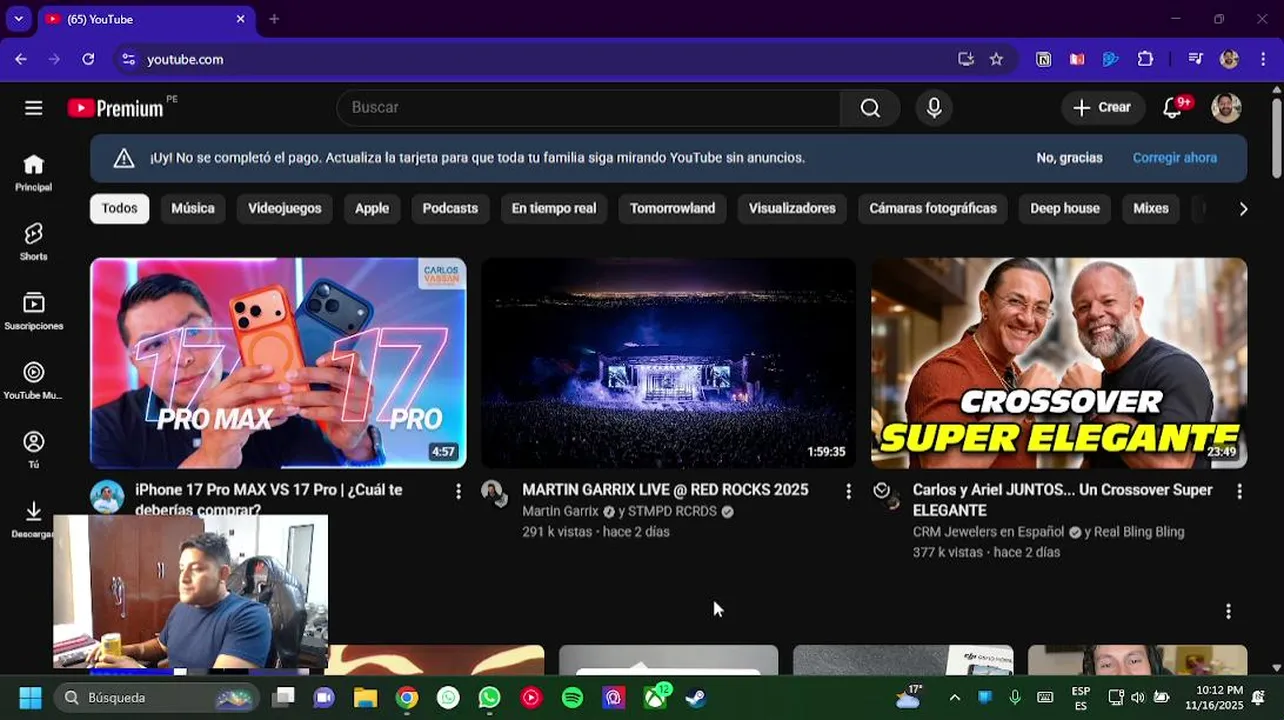Select the Deep house filter chip
This screenshot has height=720, width=1284.
[1065, 208]
